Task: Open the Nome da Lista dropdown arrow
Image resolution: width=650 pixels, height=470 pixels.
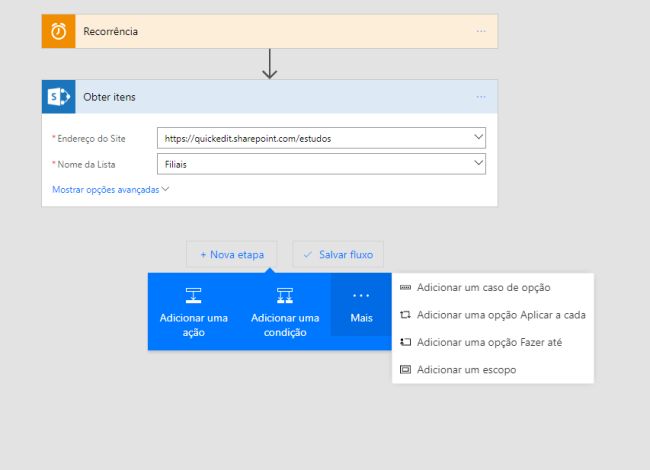Action: click(478, 163)
